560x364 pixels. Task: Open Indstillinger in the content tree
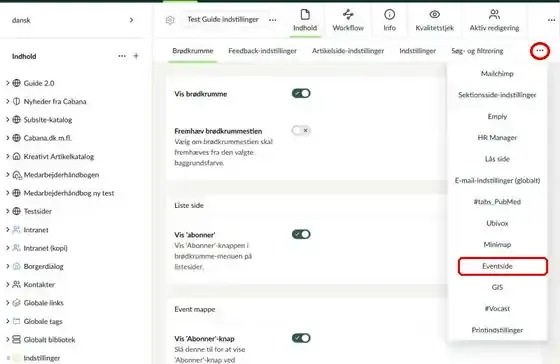[x=41, y=358]
